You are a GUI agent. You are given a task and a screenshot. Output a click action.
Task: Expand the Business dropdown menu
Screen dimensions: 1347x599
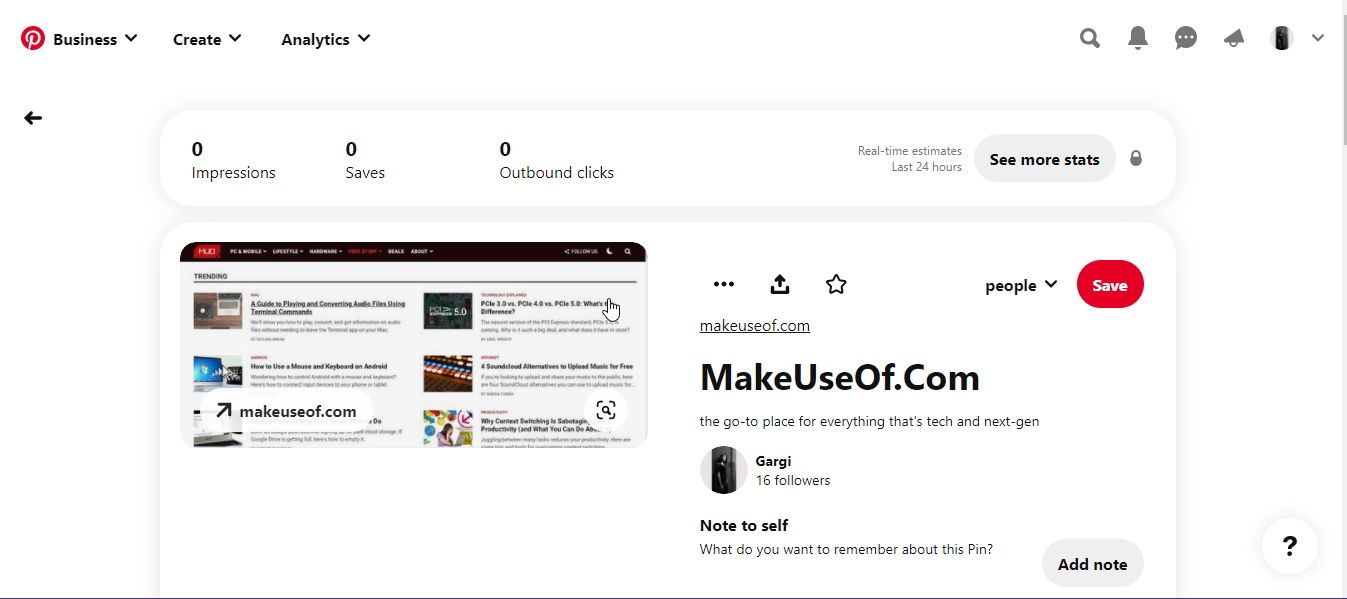click(95, 39)
